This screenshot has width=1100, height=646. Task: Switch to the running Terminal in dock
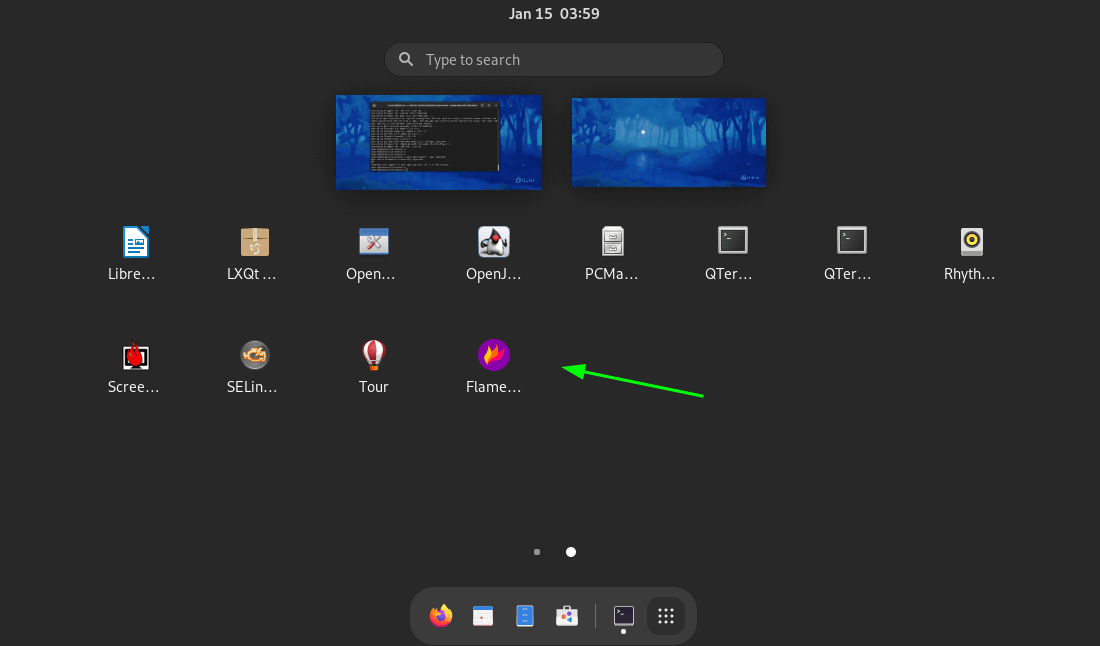click(x=624, y=616)
